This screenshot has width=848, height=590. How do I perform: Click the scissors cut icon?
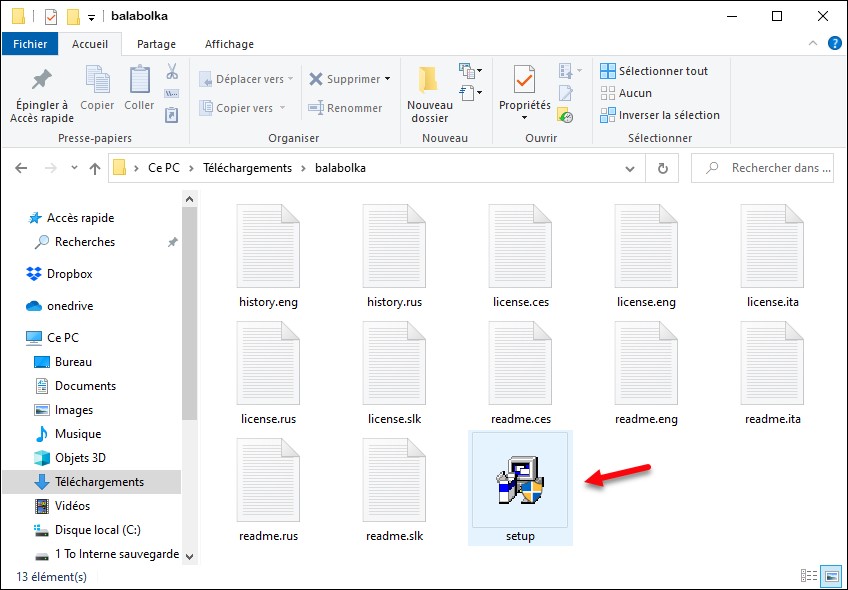(171, 71)
